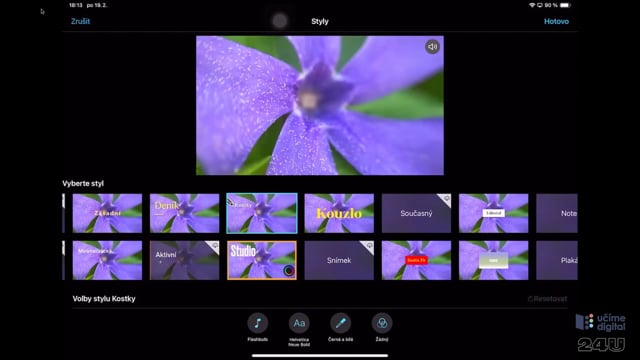Select the highlighted Kostky style thumbnail

pyautogui.click(x=262, y=213)
